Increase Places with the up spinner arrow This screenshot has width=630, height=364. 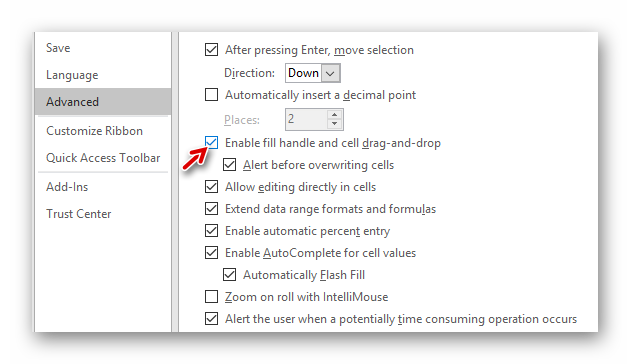pos(334,115)
